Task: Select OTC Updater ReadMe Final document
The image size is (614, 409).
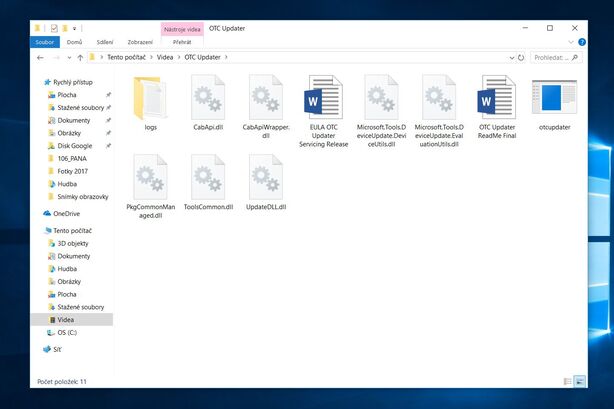Action: 497,107
